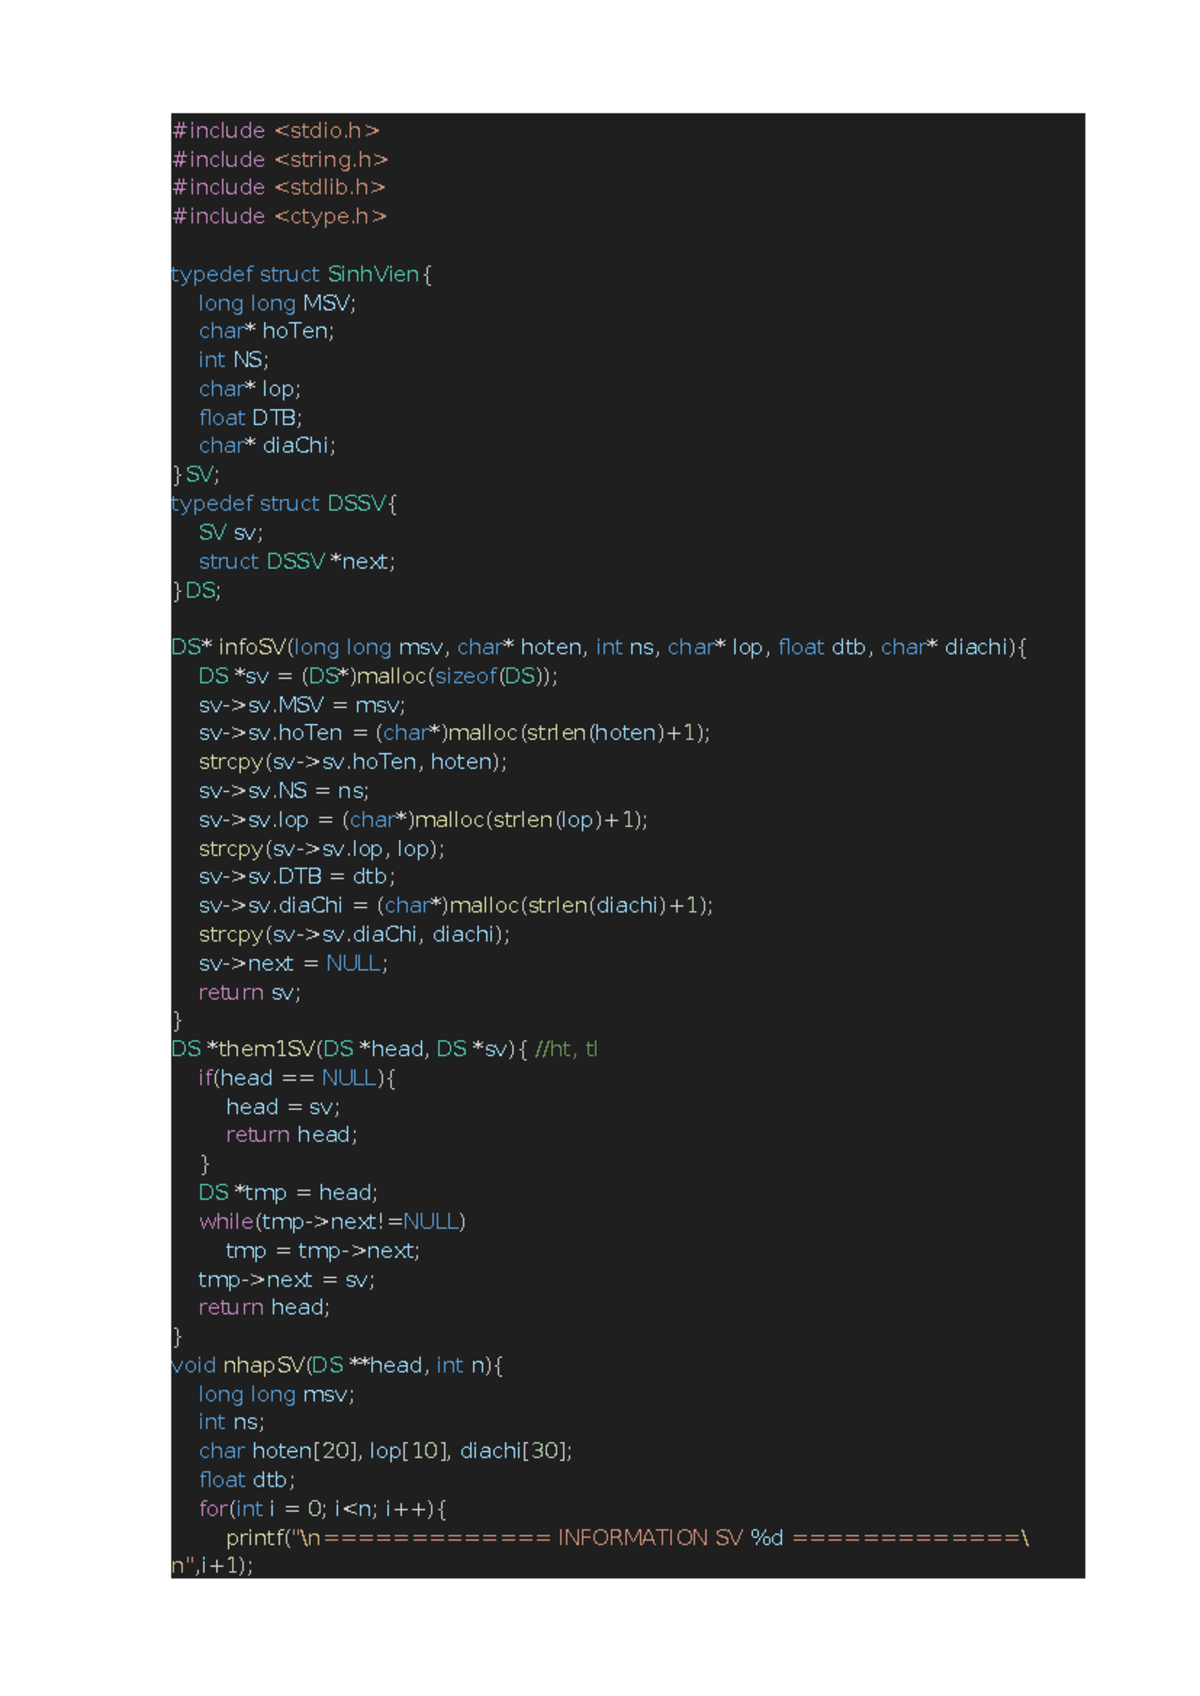Viewport: 1200px width, 1696px height.
Task: Click 'void nhapSV(DS **head, int n){' line
Action: pyautogui.click(x=337, y=1366)
